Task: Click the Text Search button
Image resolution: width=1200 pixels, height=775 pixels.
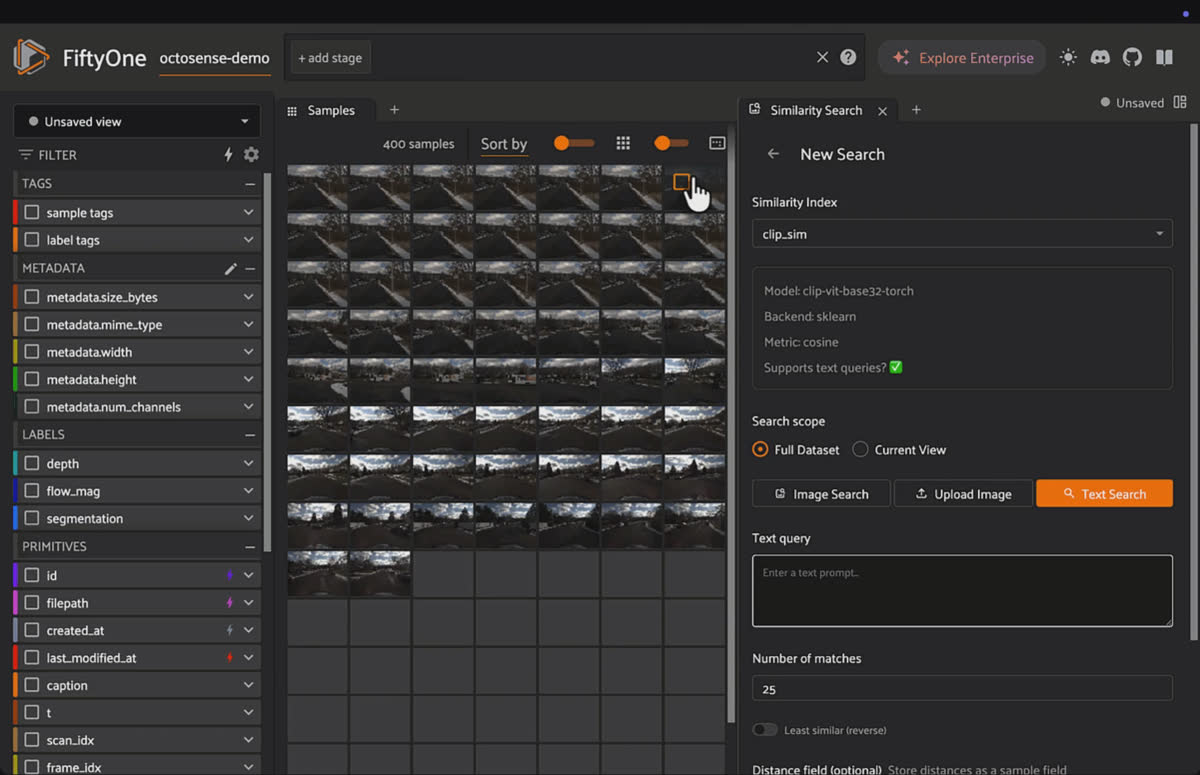Action: click(1104, 494)
